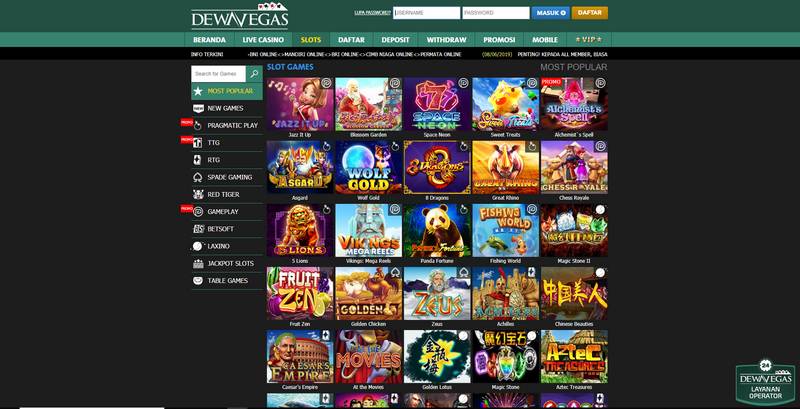This screenshot has width=800, height=409.
Task: Go to the VIP menu tab
Action: coord(588,40)
